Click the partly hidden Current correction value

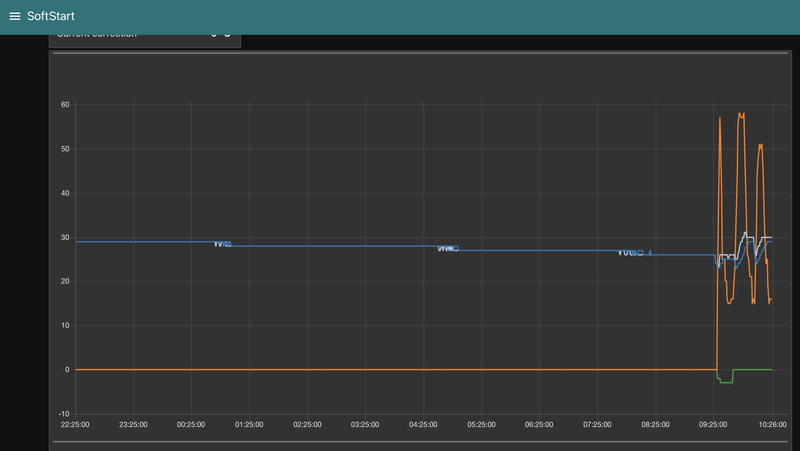(x=221, y=35)
